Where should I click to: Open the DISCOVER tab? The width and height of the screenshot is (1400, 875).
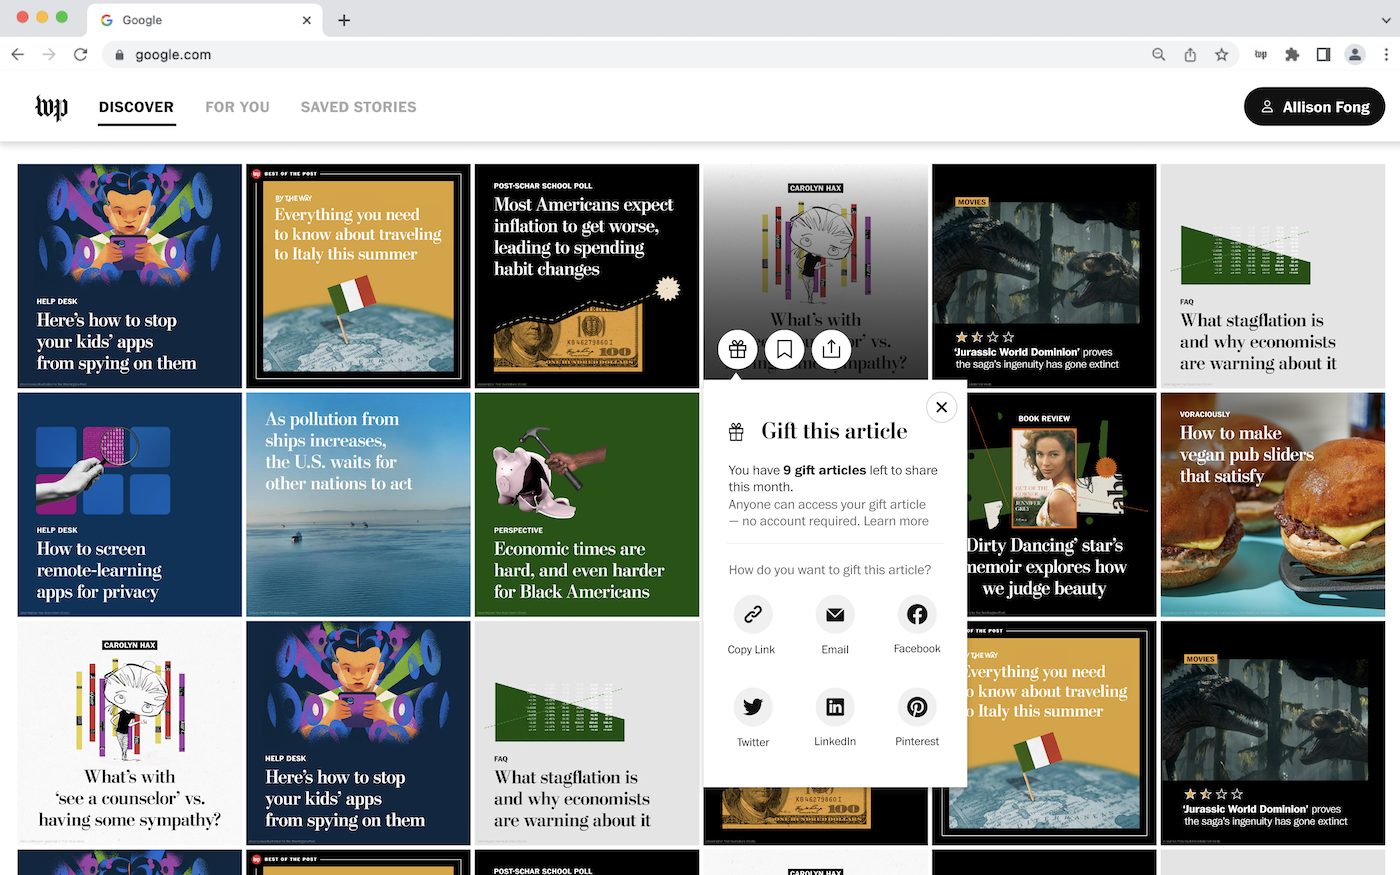(136, 107)
